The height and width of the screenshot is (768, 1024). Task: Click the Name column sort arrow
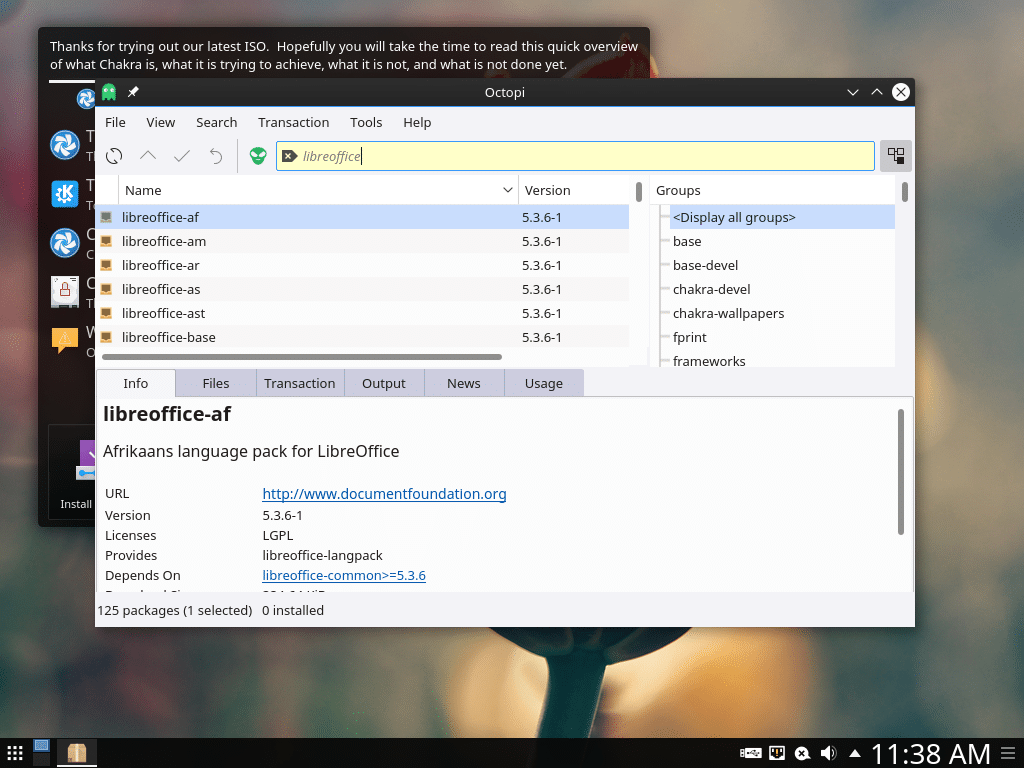507,190
